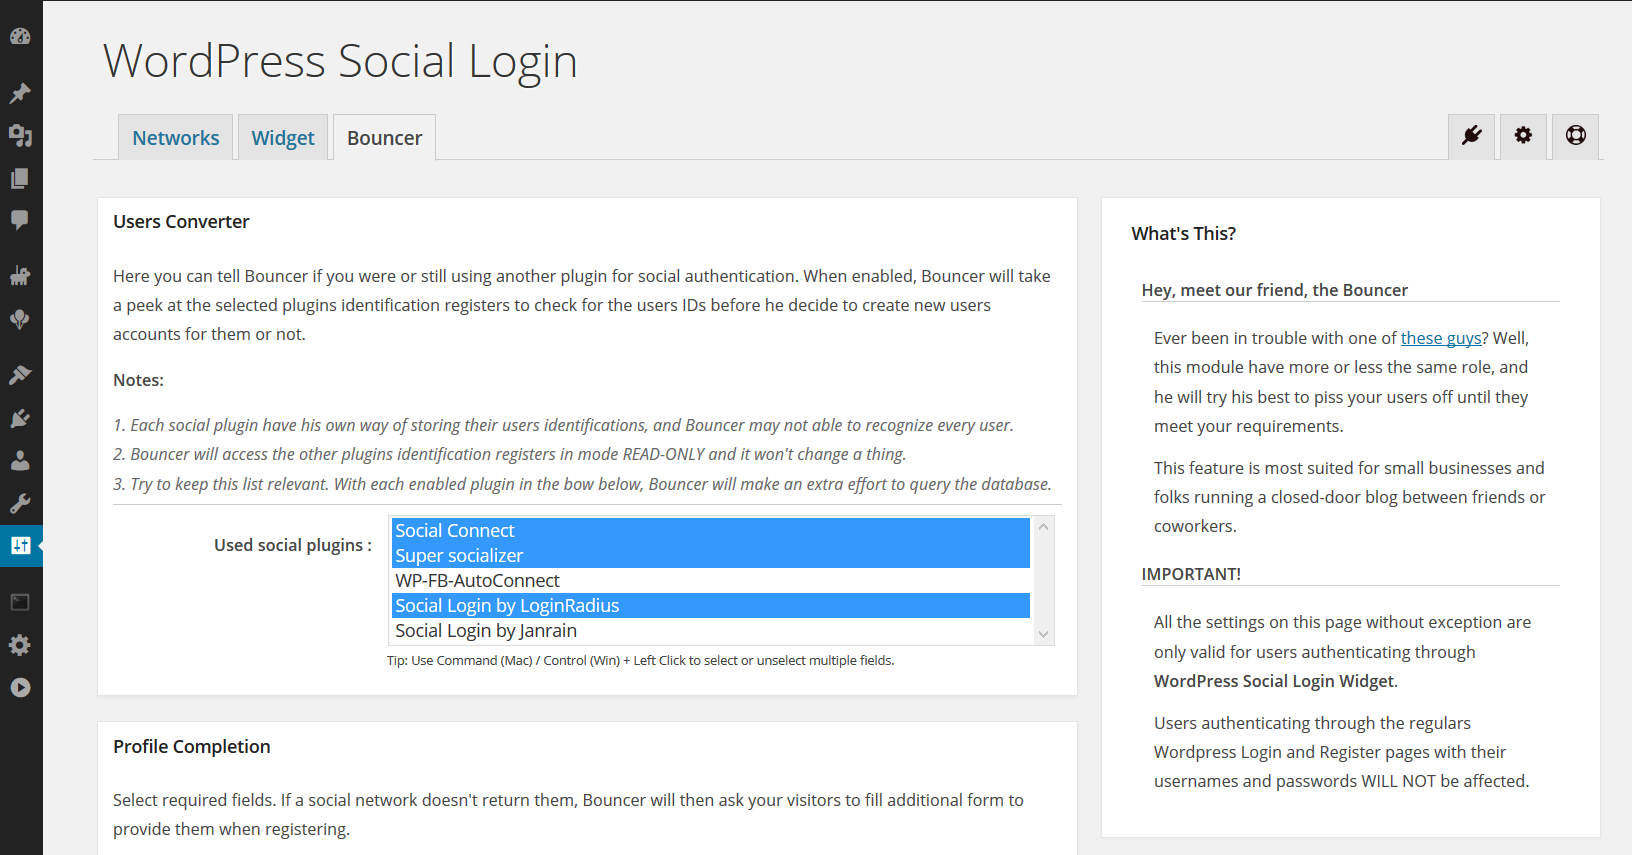Follow the 'these guys' link
This screenshot has height=855, width=1632.
tap(1441, 338)
